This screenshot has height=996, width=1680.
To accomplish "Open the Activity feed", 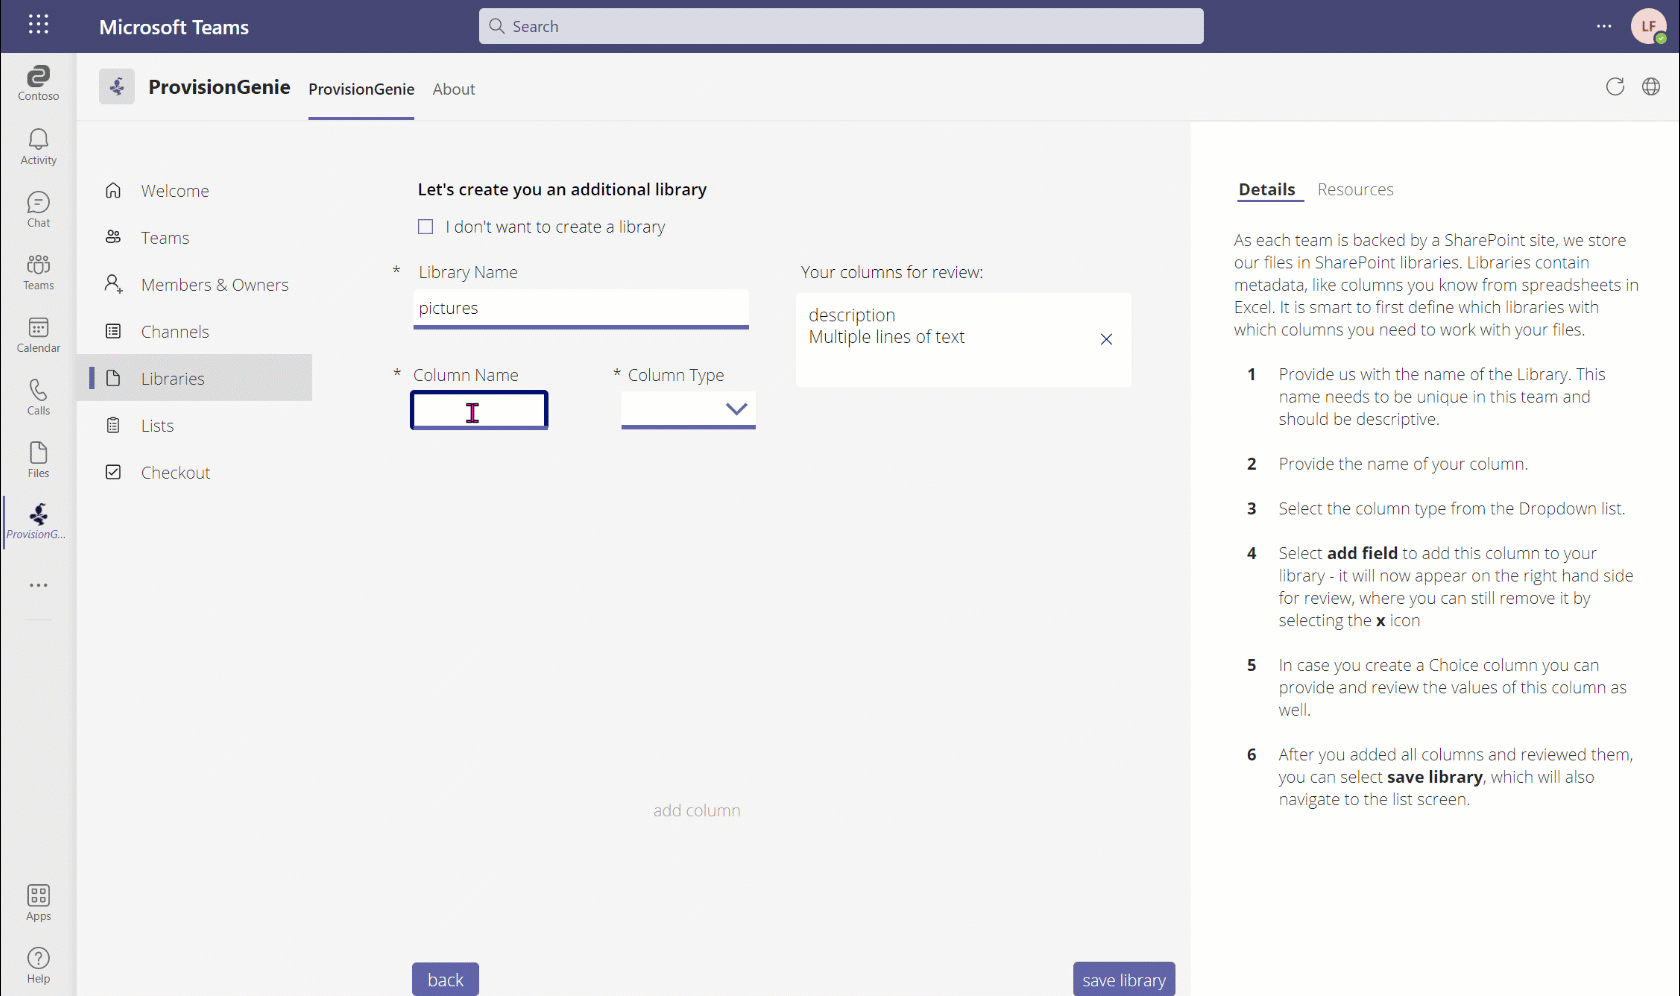I will tap(38, 147).
